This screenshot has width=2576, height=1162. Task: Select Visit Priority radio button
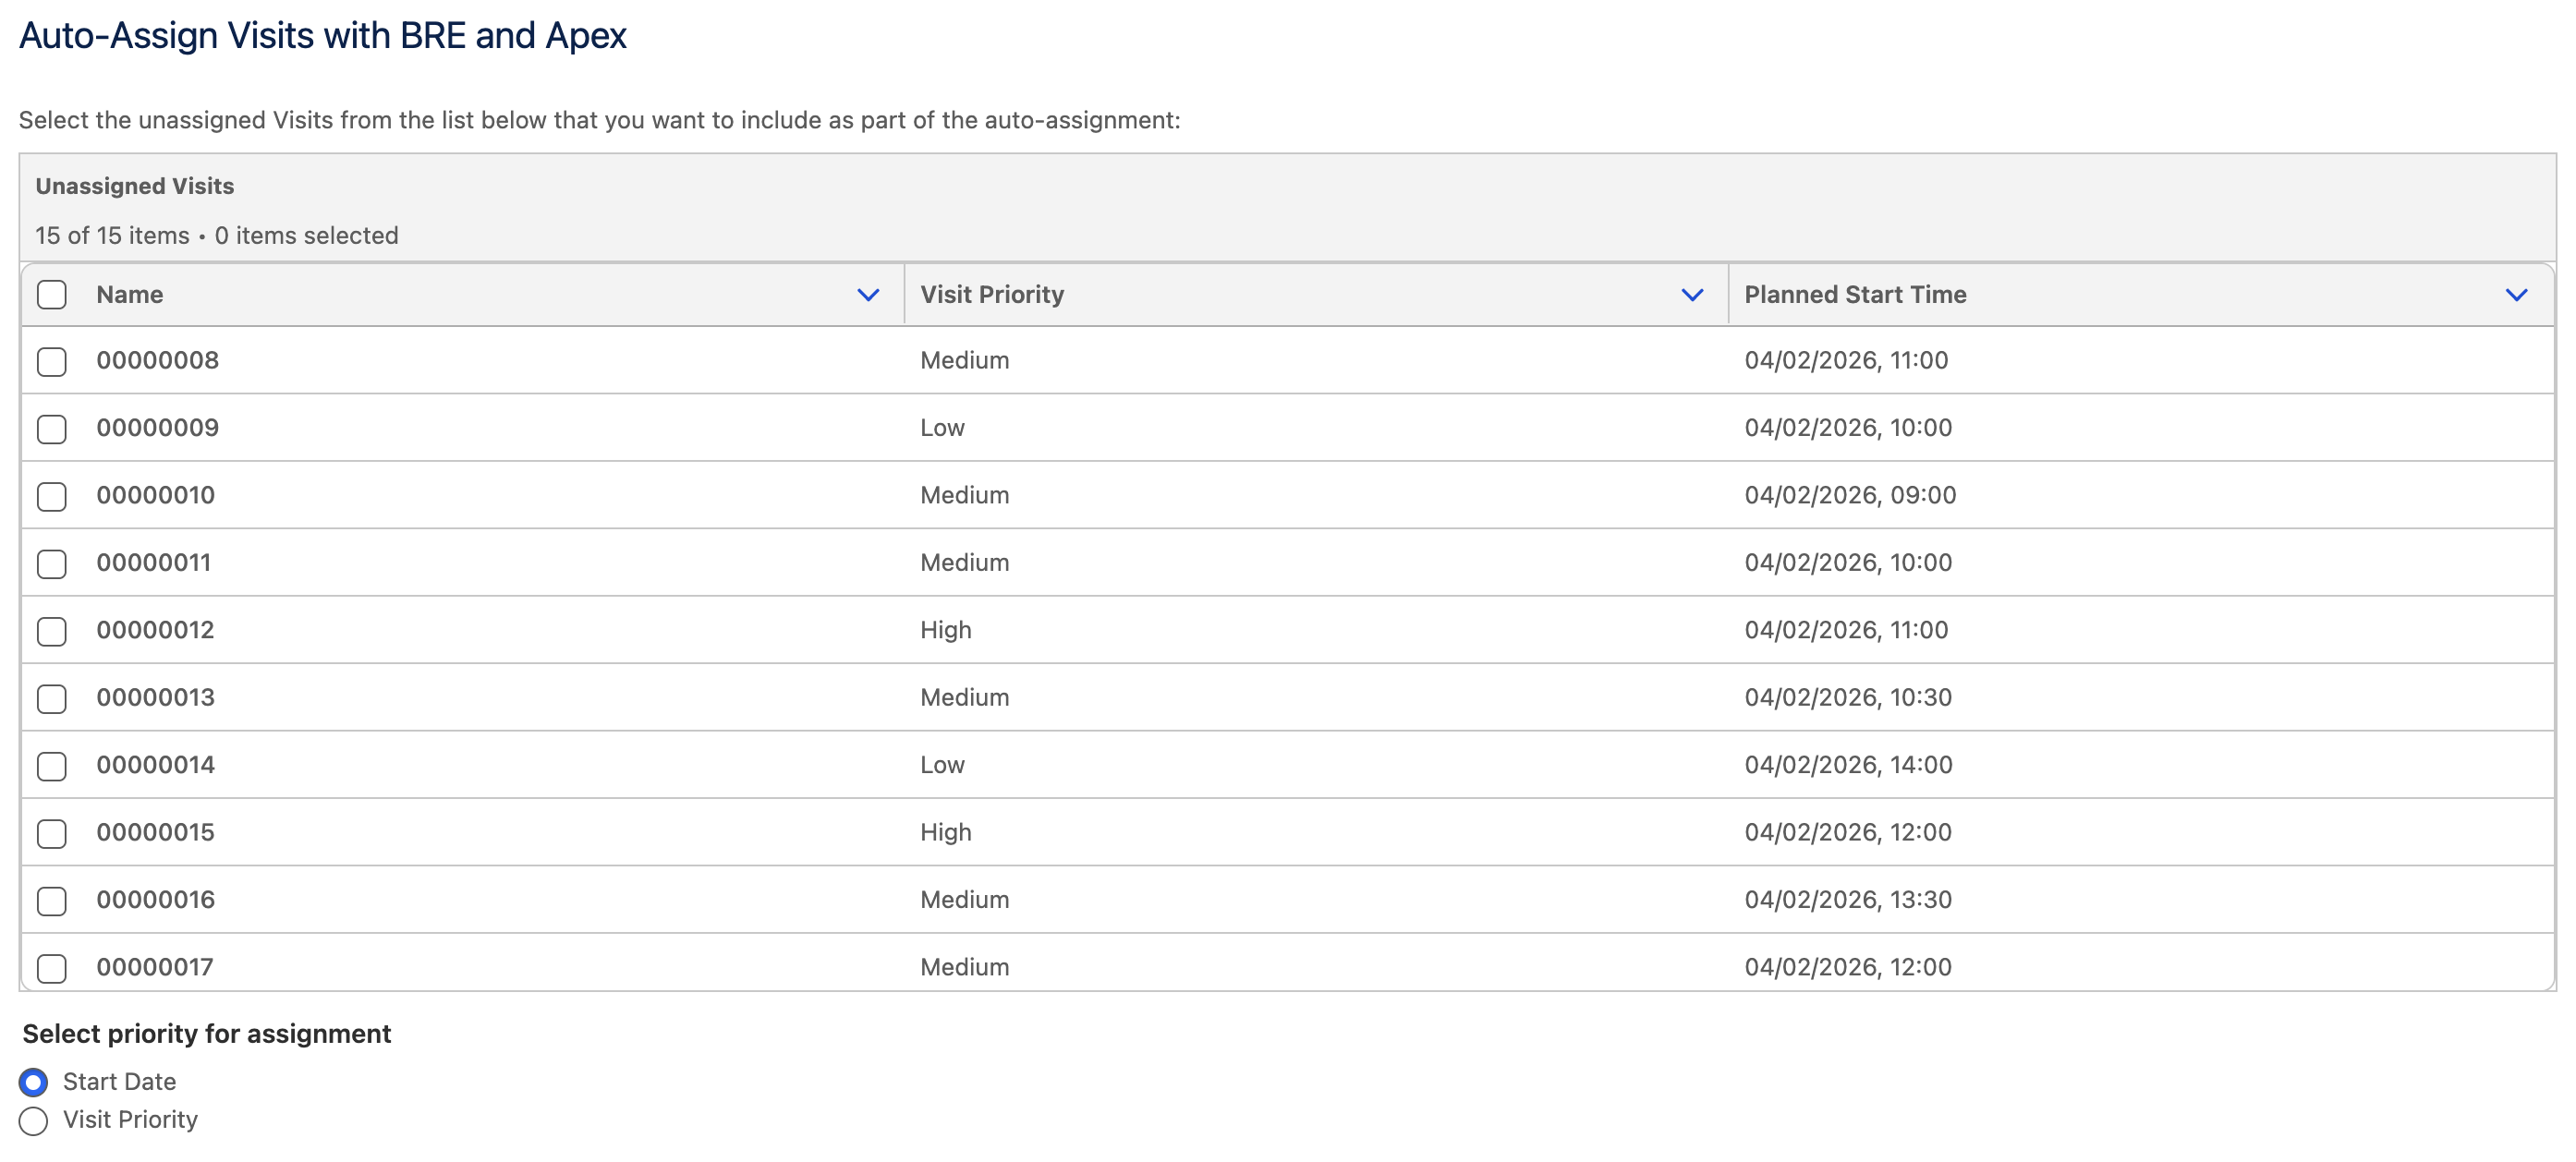click(33, 1121)
